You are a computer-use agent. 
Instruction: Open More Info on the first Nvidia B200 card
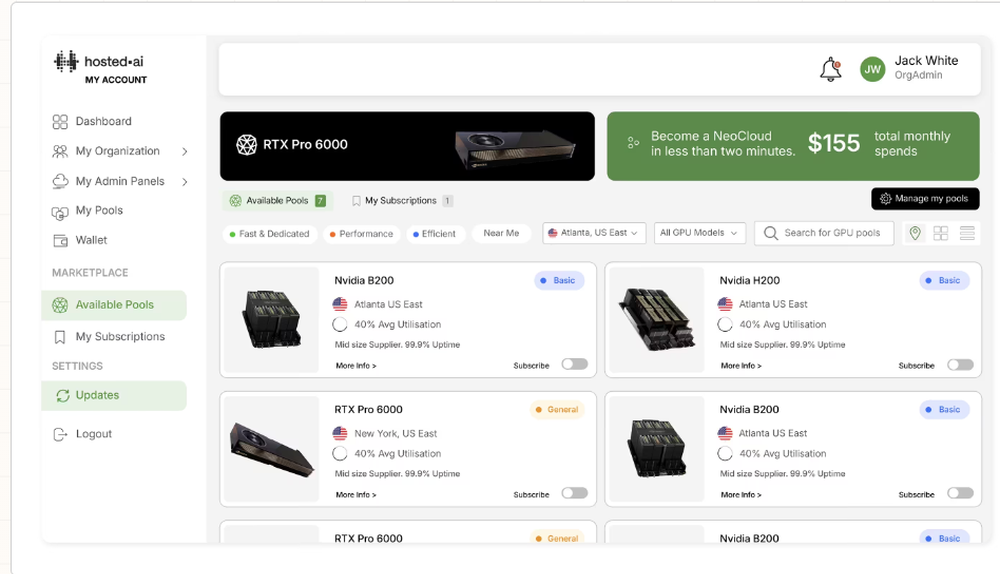click(356, 366)
